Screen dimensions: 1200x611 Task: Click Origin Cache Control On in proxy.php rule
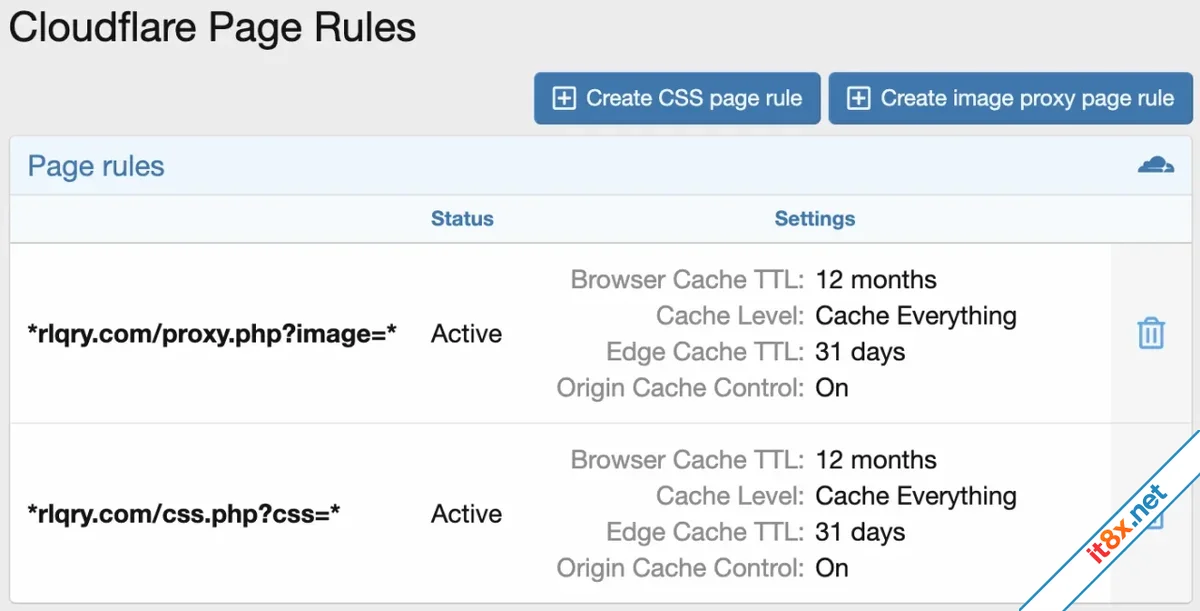pyautogui.click(x=832, y=388)
